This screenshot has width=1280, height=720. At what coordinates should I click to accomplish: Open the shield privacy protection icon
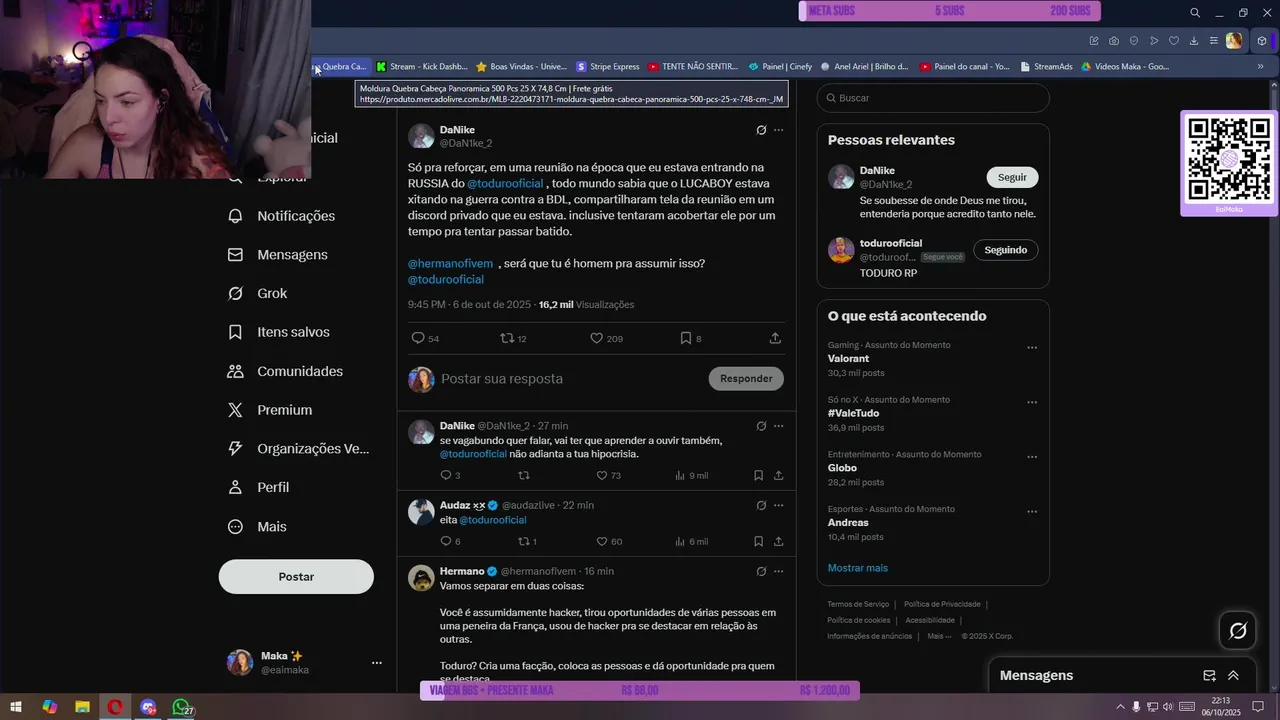pos(1134,41)
